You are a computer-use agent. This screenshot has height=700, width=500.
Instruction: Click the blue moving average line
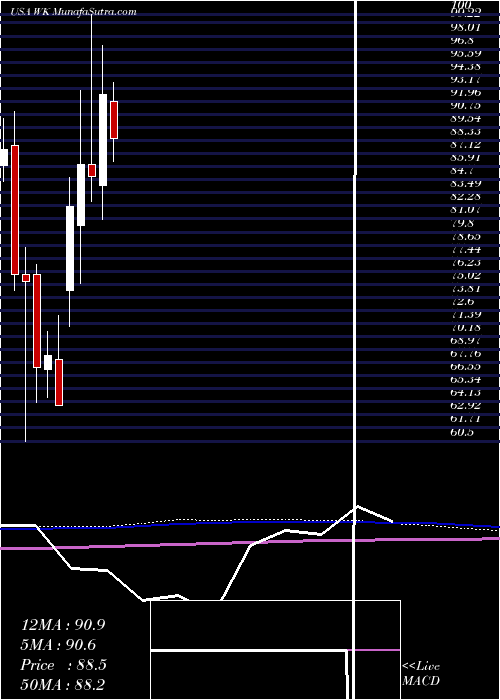250,524
